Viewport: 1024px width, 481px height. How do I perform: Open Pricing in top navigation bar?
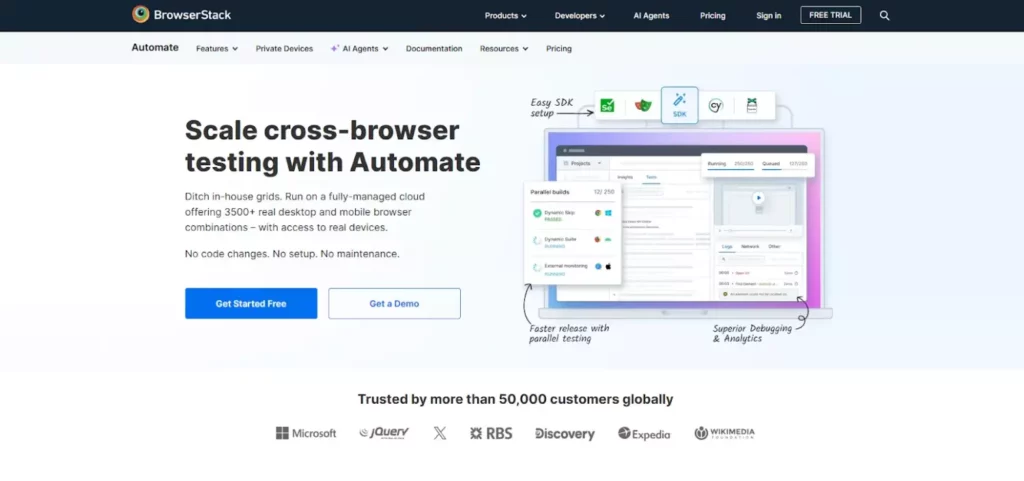(712, 16)
